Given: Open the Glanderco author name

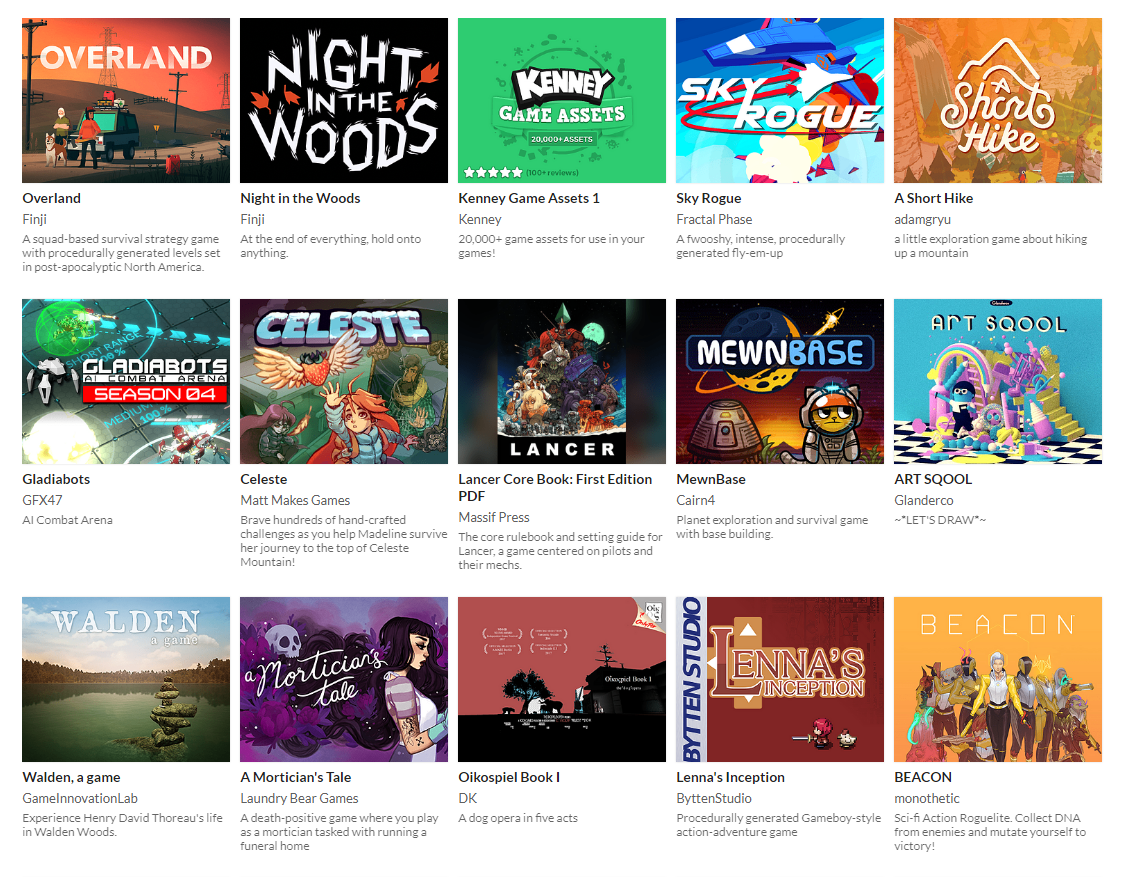Looking at the screenshot, I should point(924,500).
